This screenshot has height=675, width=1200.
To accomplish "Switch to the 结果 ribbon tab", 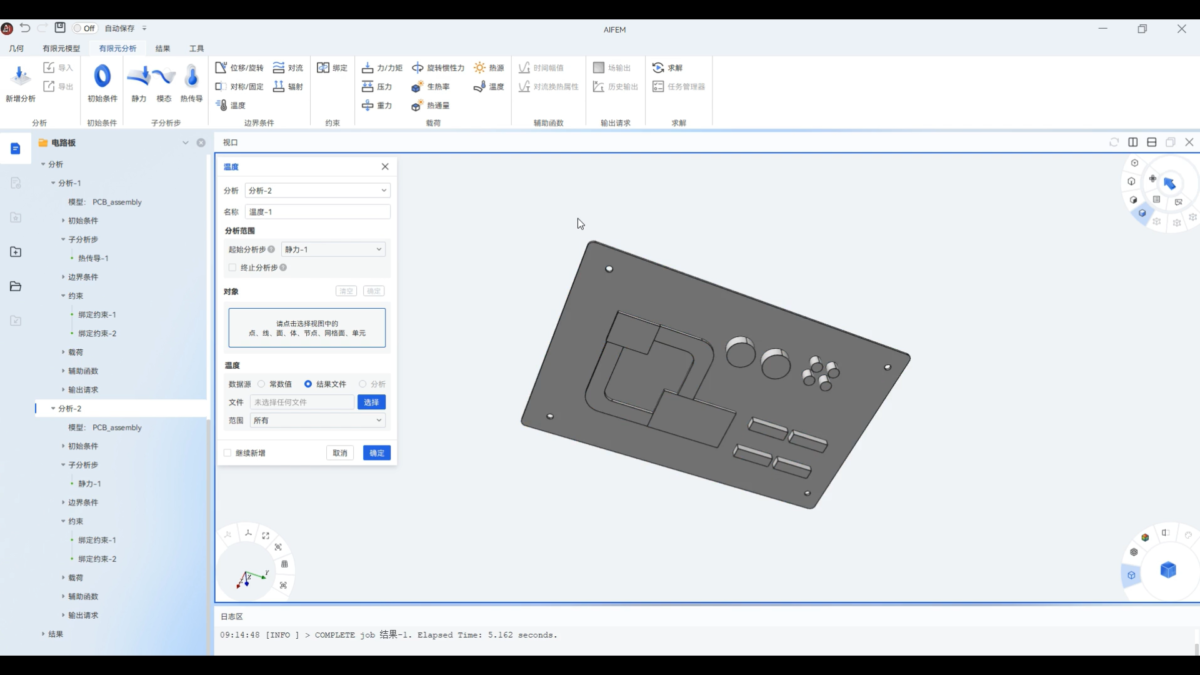I will (x=163, y=48).
